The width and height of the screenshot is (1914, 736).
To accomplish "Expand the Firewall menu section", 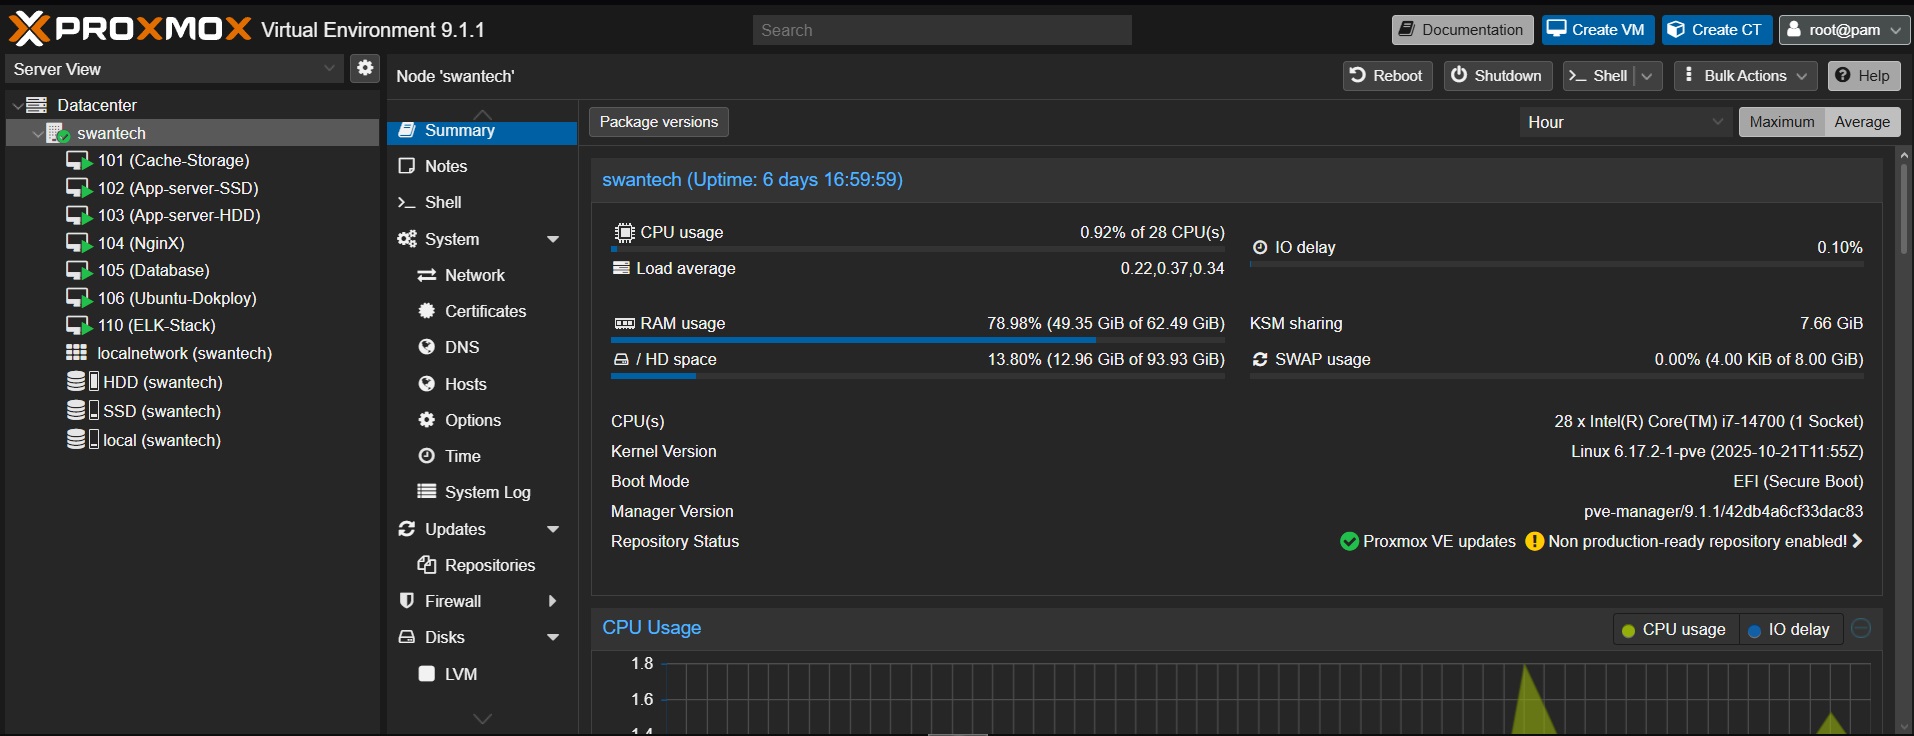I will 553,601.
